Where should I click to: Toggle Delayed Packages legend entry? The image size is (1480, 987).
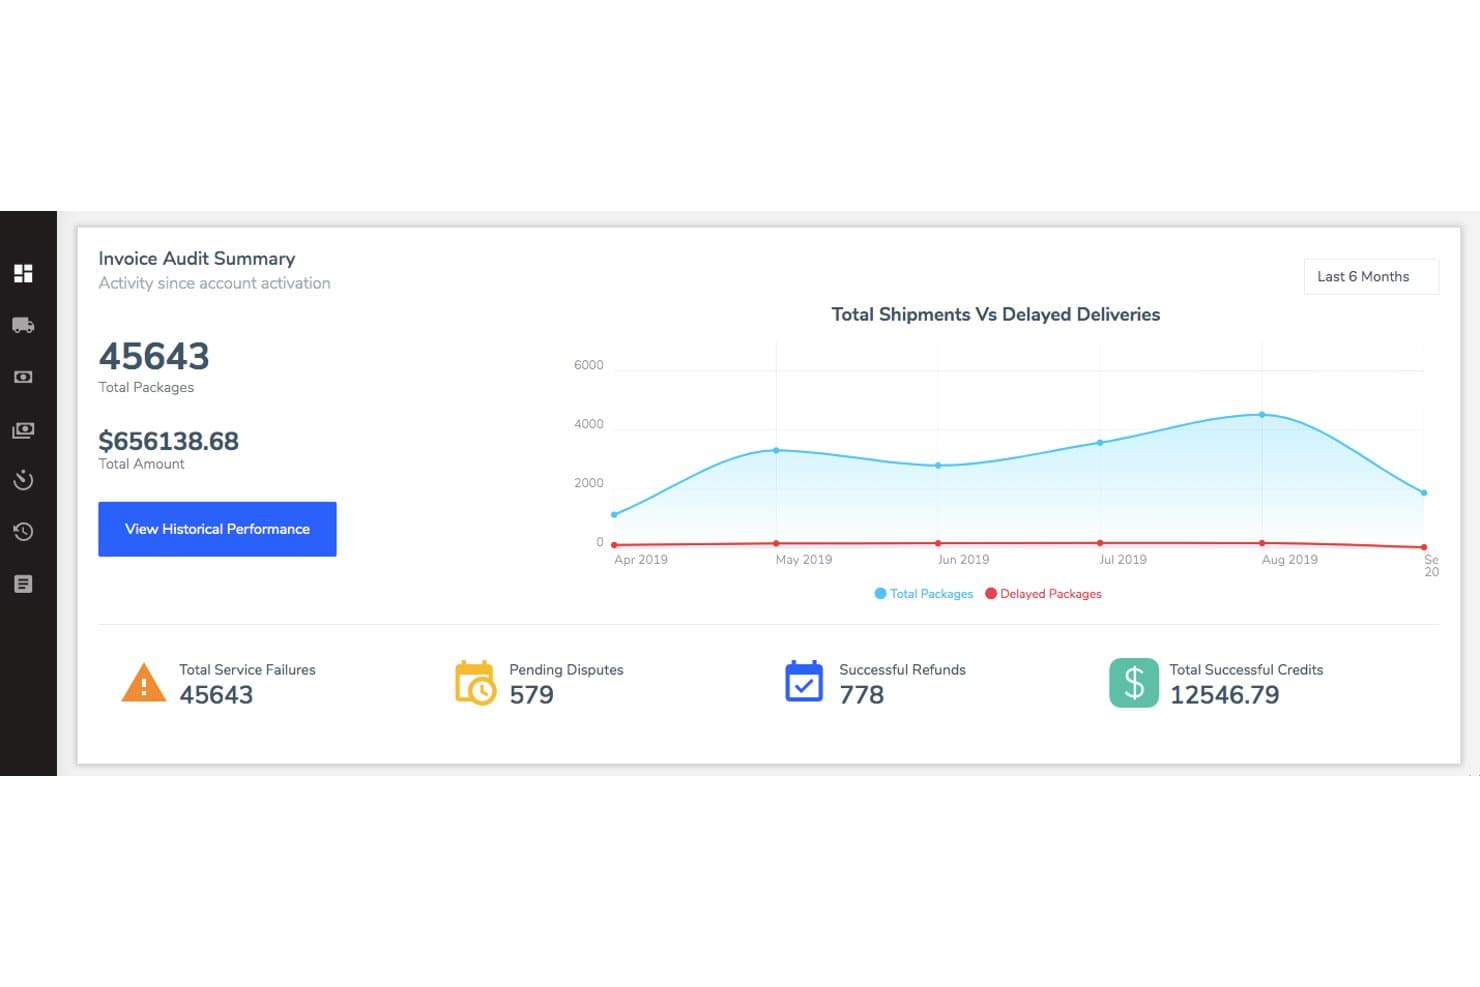[1043, 594]
